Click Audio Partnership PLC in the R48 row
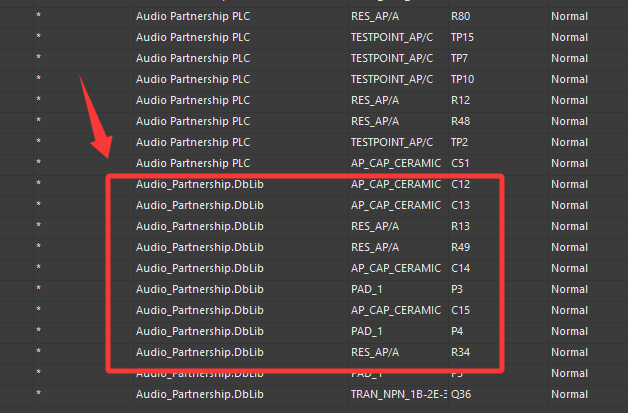 (x=193, y=121)
